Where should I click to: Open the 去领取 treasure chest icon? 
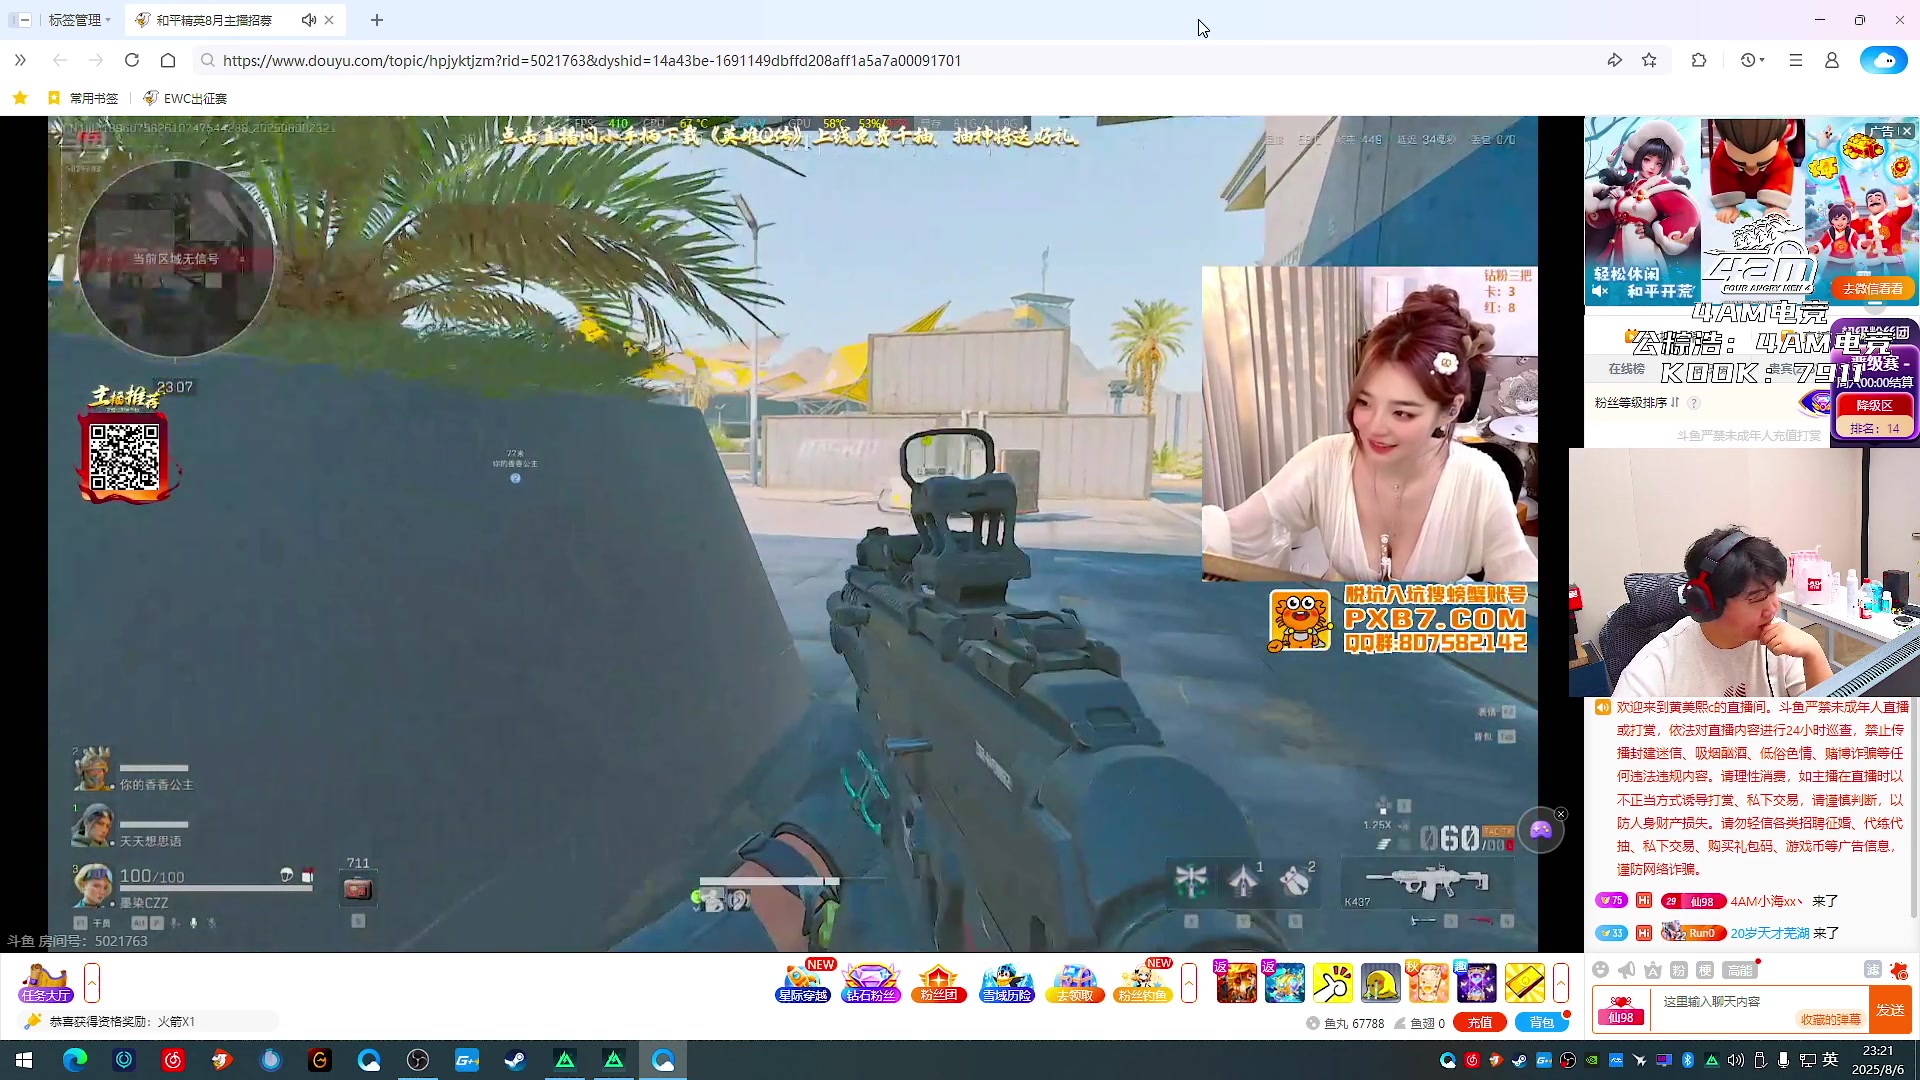click(x=1074, y=982)
